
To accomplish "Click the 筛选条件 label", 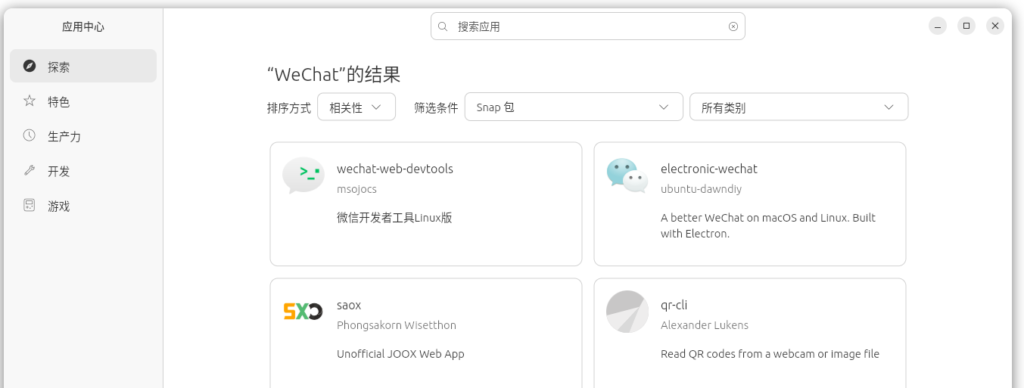I will (436, 108).
